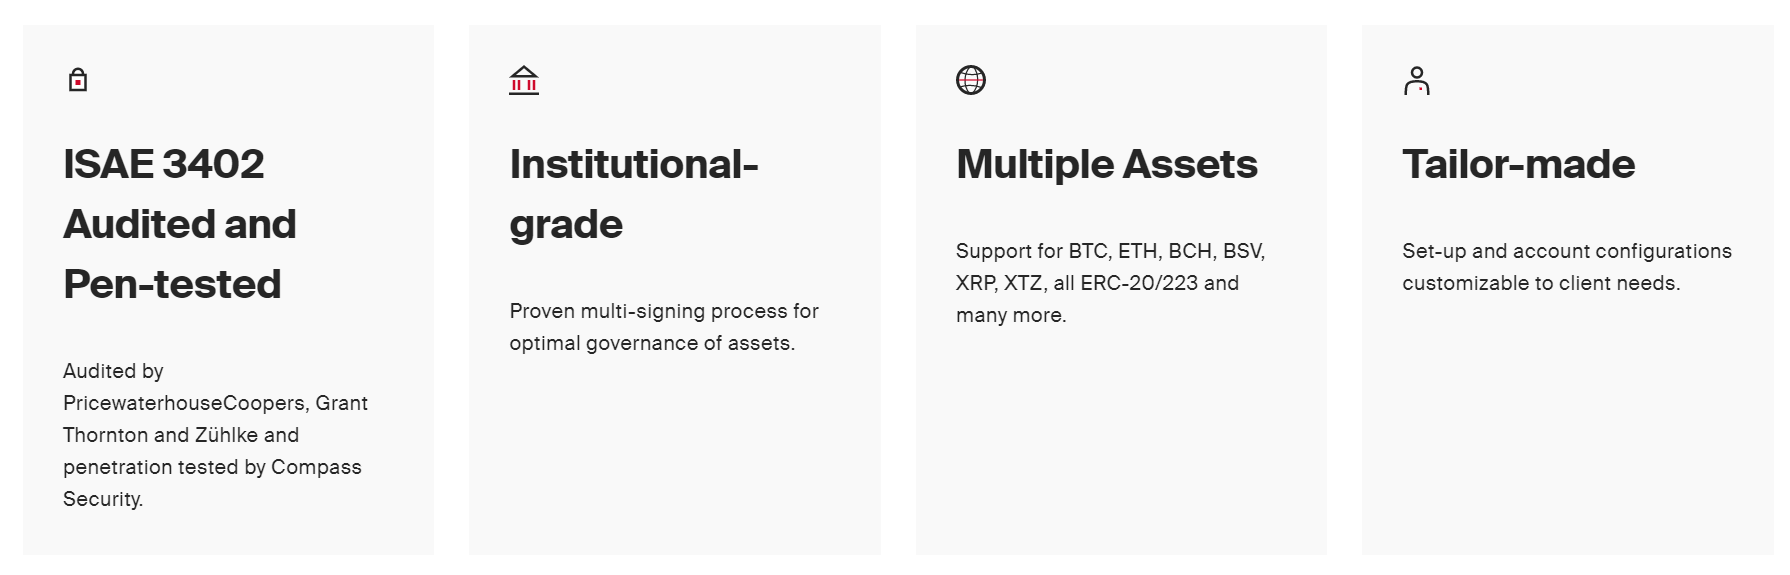This screenshot has width=1790, height=575.
Task: Click the "Proven multi-signing process" description text
Action: click(x=664, y=311)
